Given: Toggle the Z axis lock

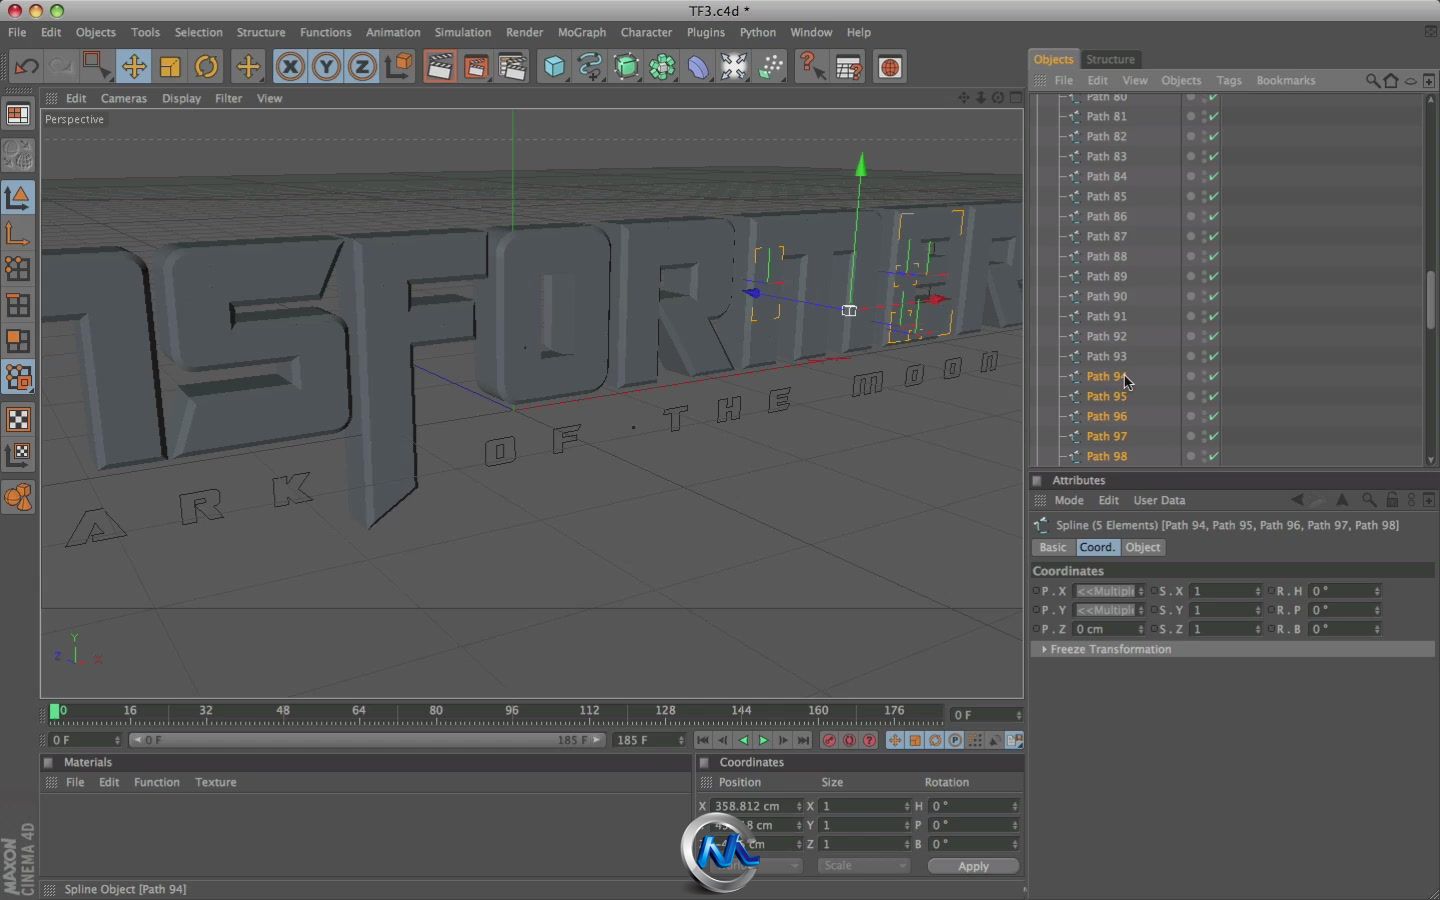Looking at the screenshot, I should point(362,67).
